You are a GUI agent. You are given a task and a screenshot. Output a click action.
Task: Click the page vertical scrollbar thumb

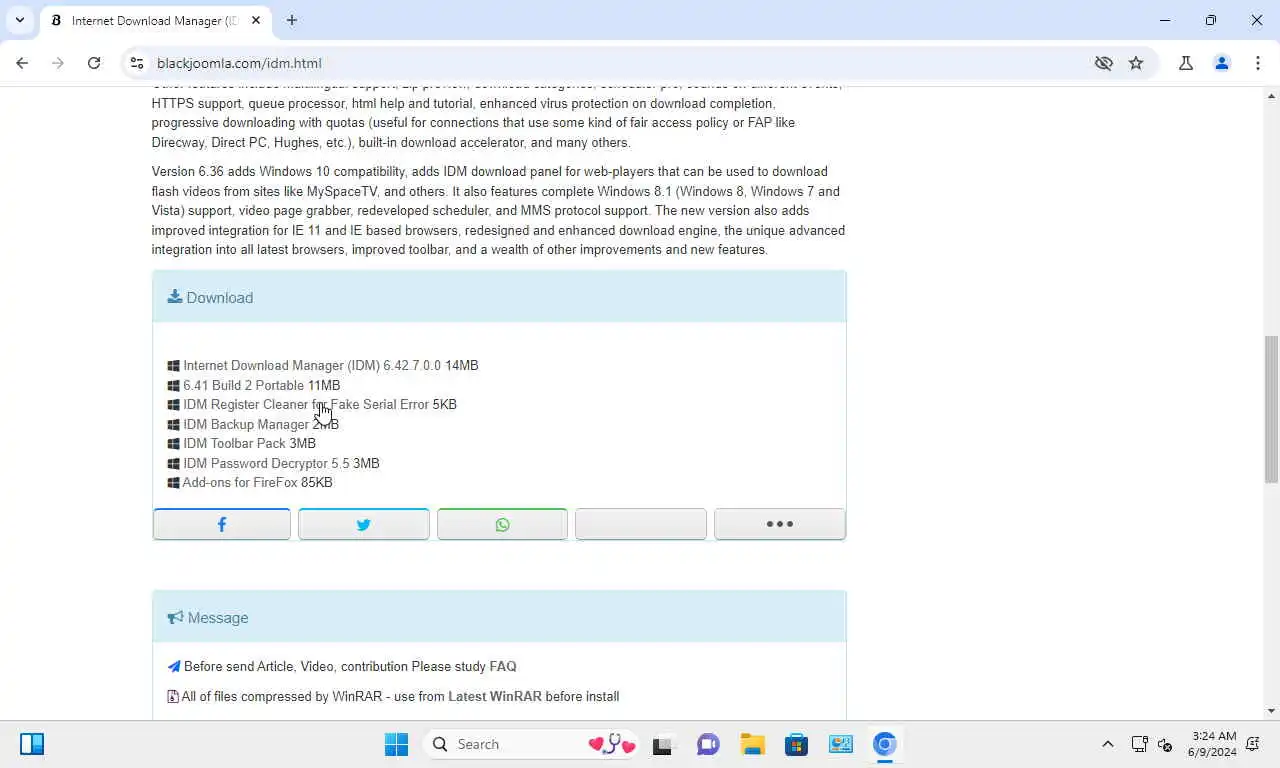pyautogui.click(x=1271, y=410)
